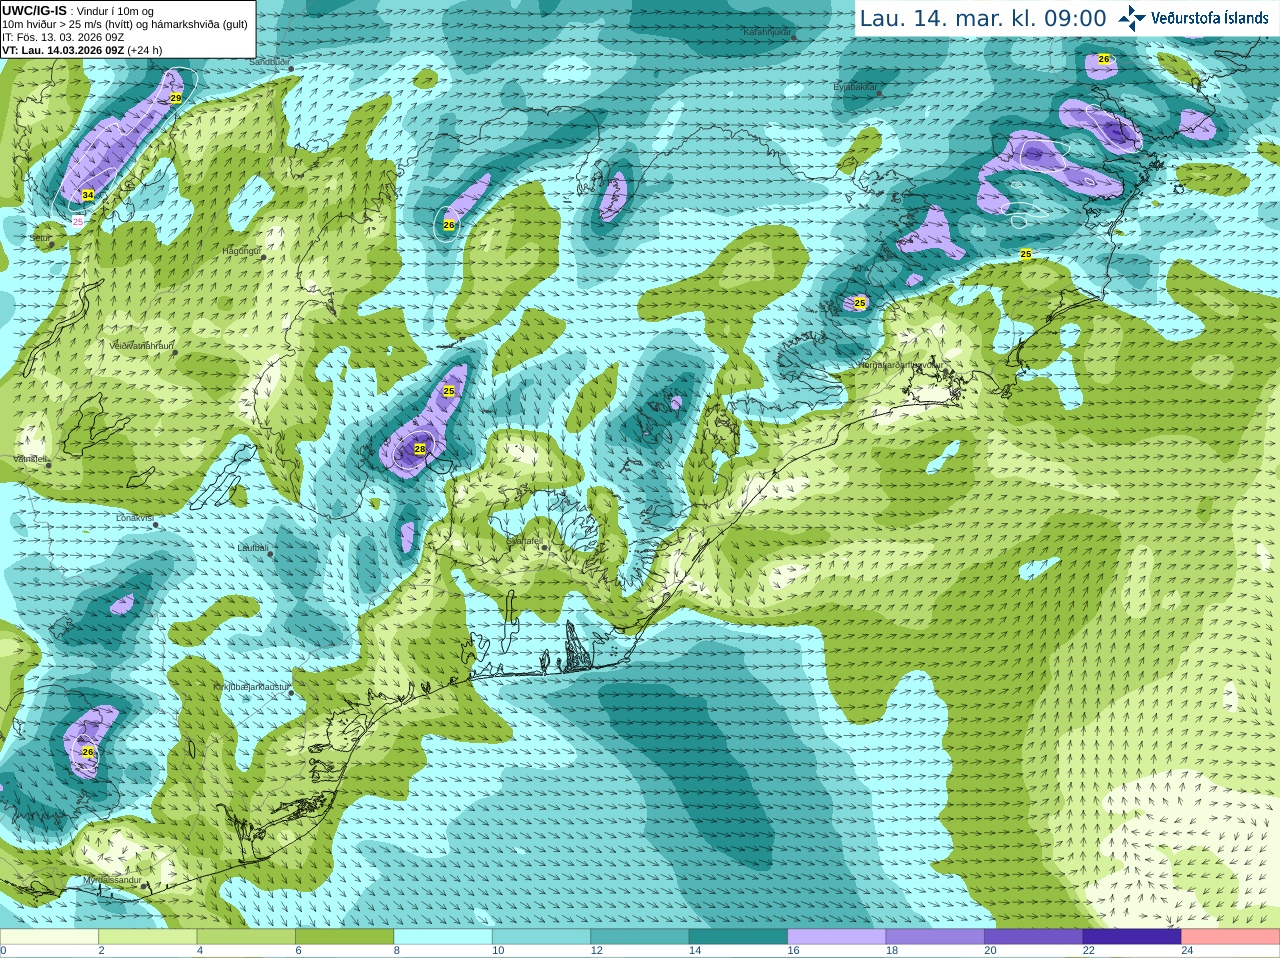The width and height of the screenshot is (1280, 958).
Task: Click the legend scale value 8
Action: (397, 951)
